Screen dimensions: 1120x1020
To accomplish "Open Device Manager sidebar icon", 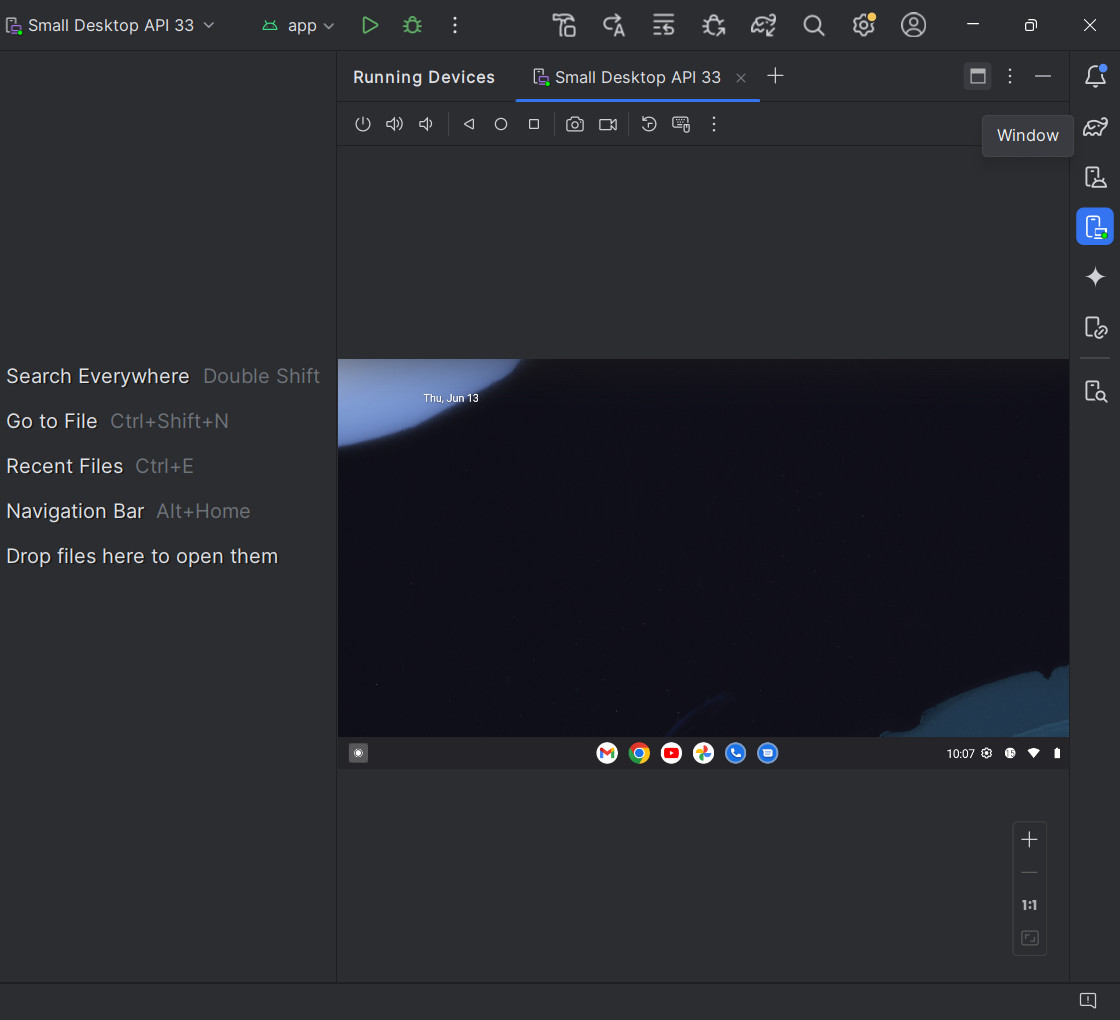I will click(1095, 176).
